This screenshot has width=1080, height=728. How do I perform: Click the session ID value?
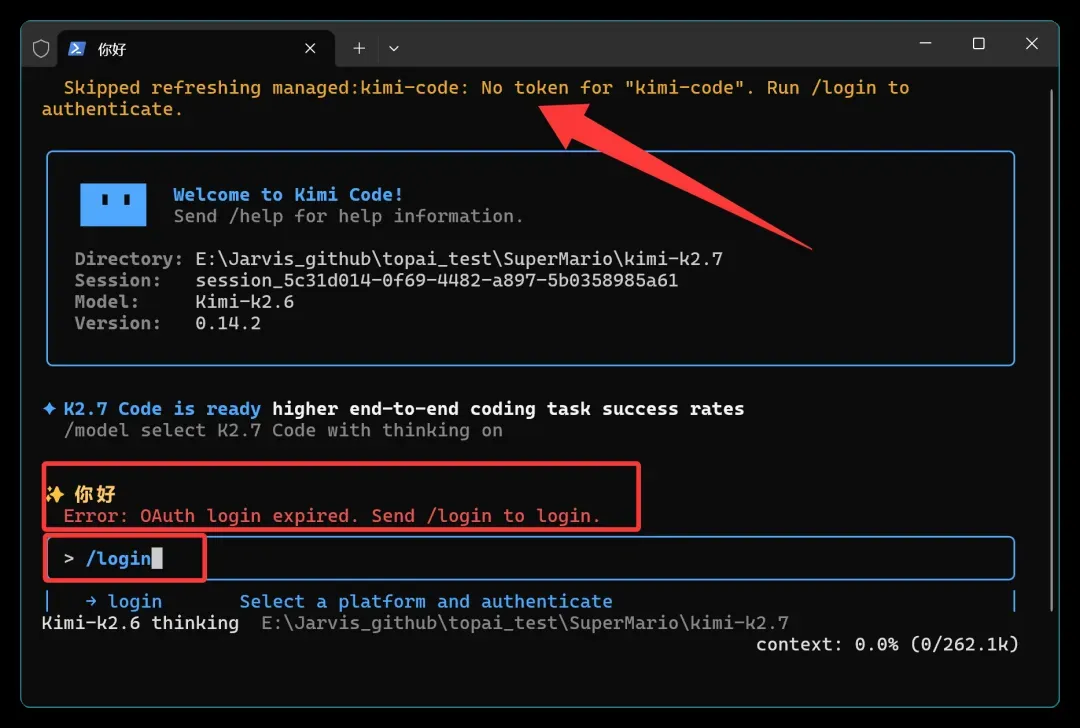[x=437, y=280]
